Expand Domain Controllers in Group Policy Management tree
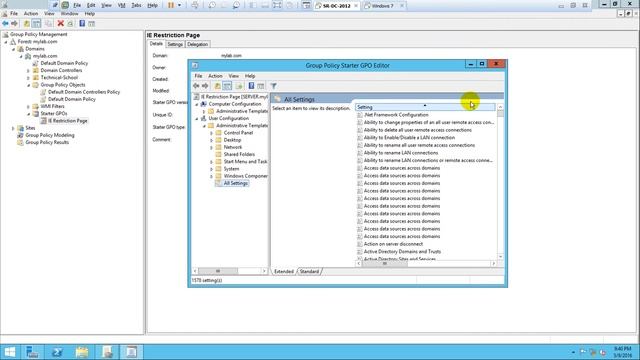The width and height of the screenshot is (640, 360). 28,71
